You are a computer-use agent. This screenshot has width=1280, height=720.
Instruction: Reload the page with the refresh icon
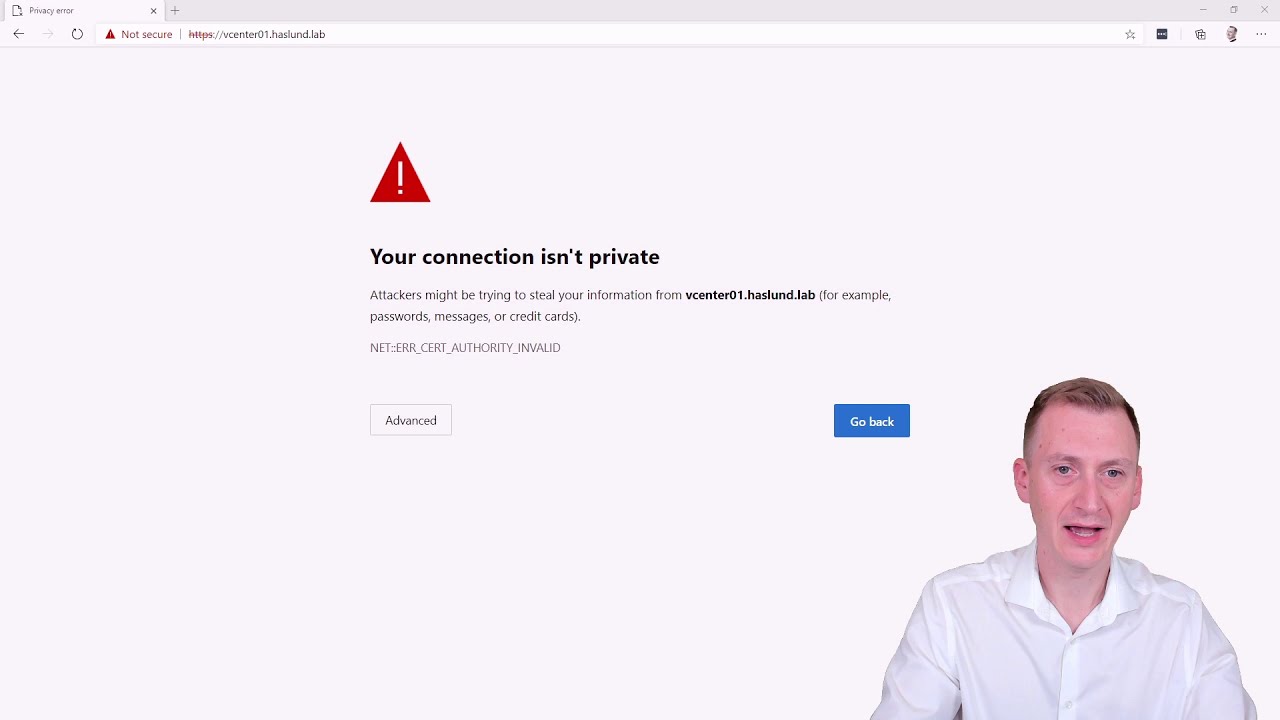(77, 34)
